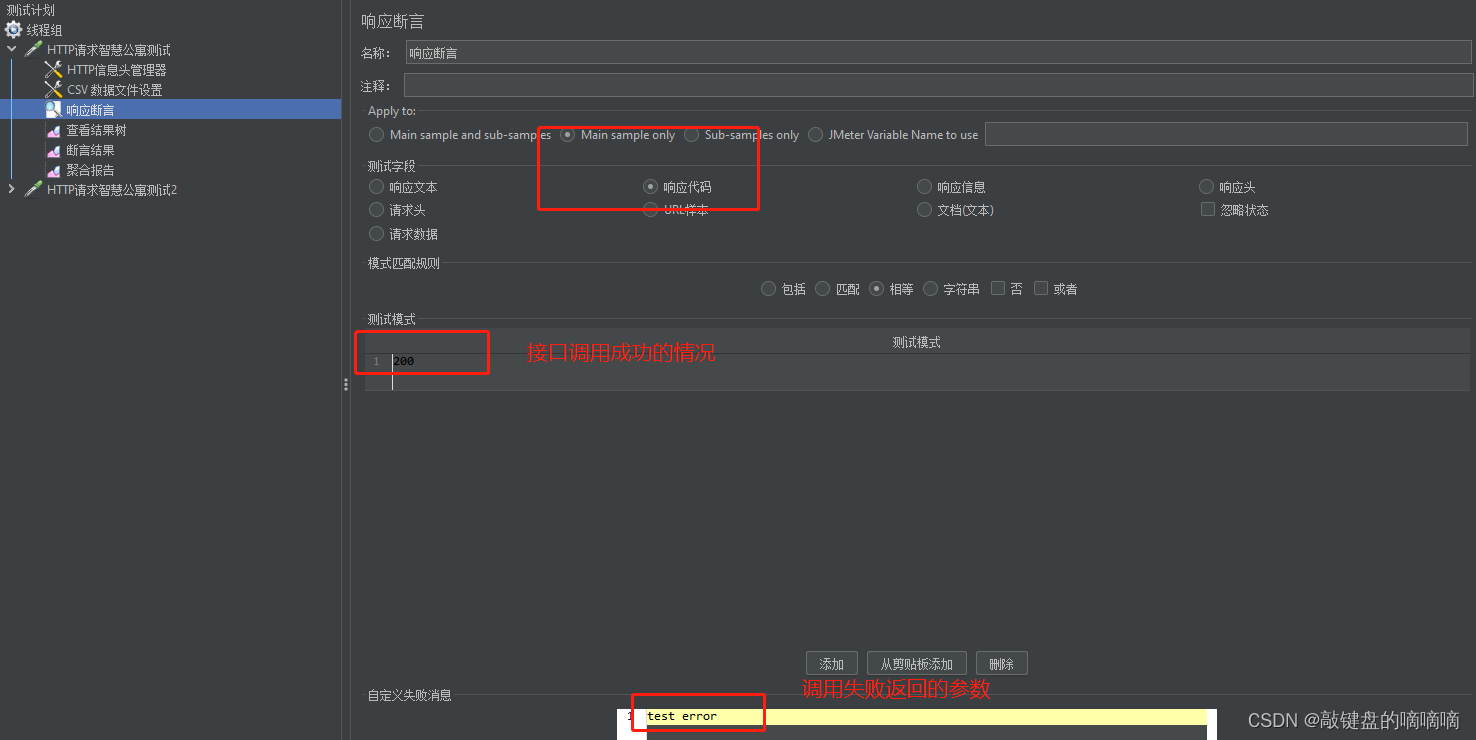Click the 测试模式 table column header
Viewport: 1476px width, 740px height.
click(x=917, y=342)
